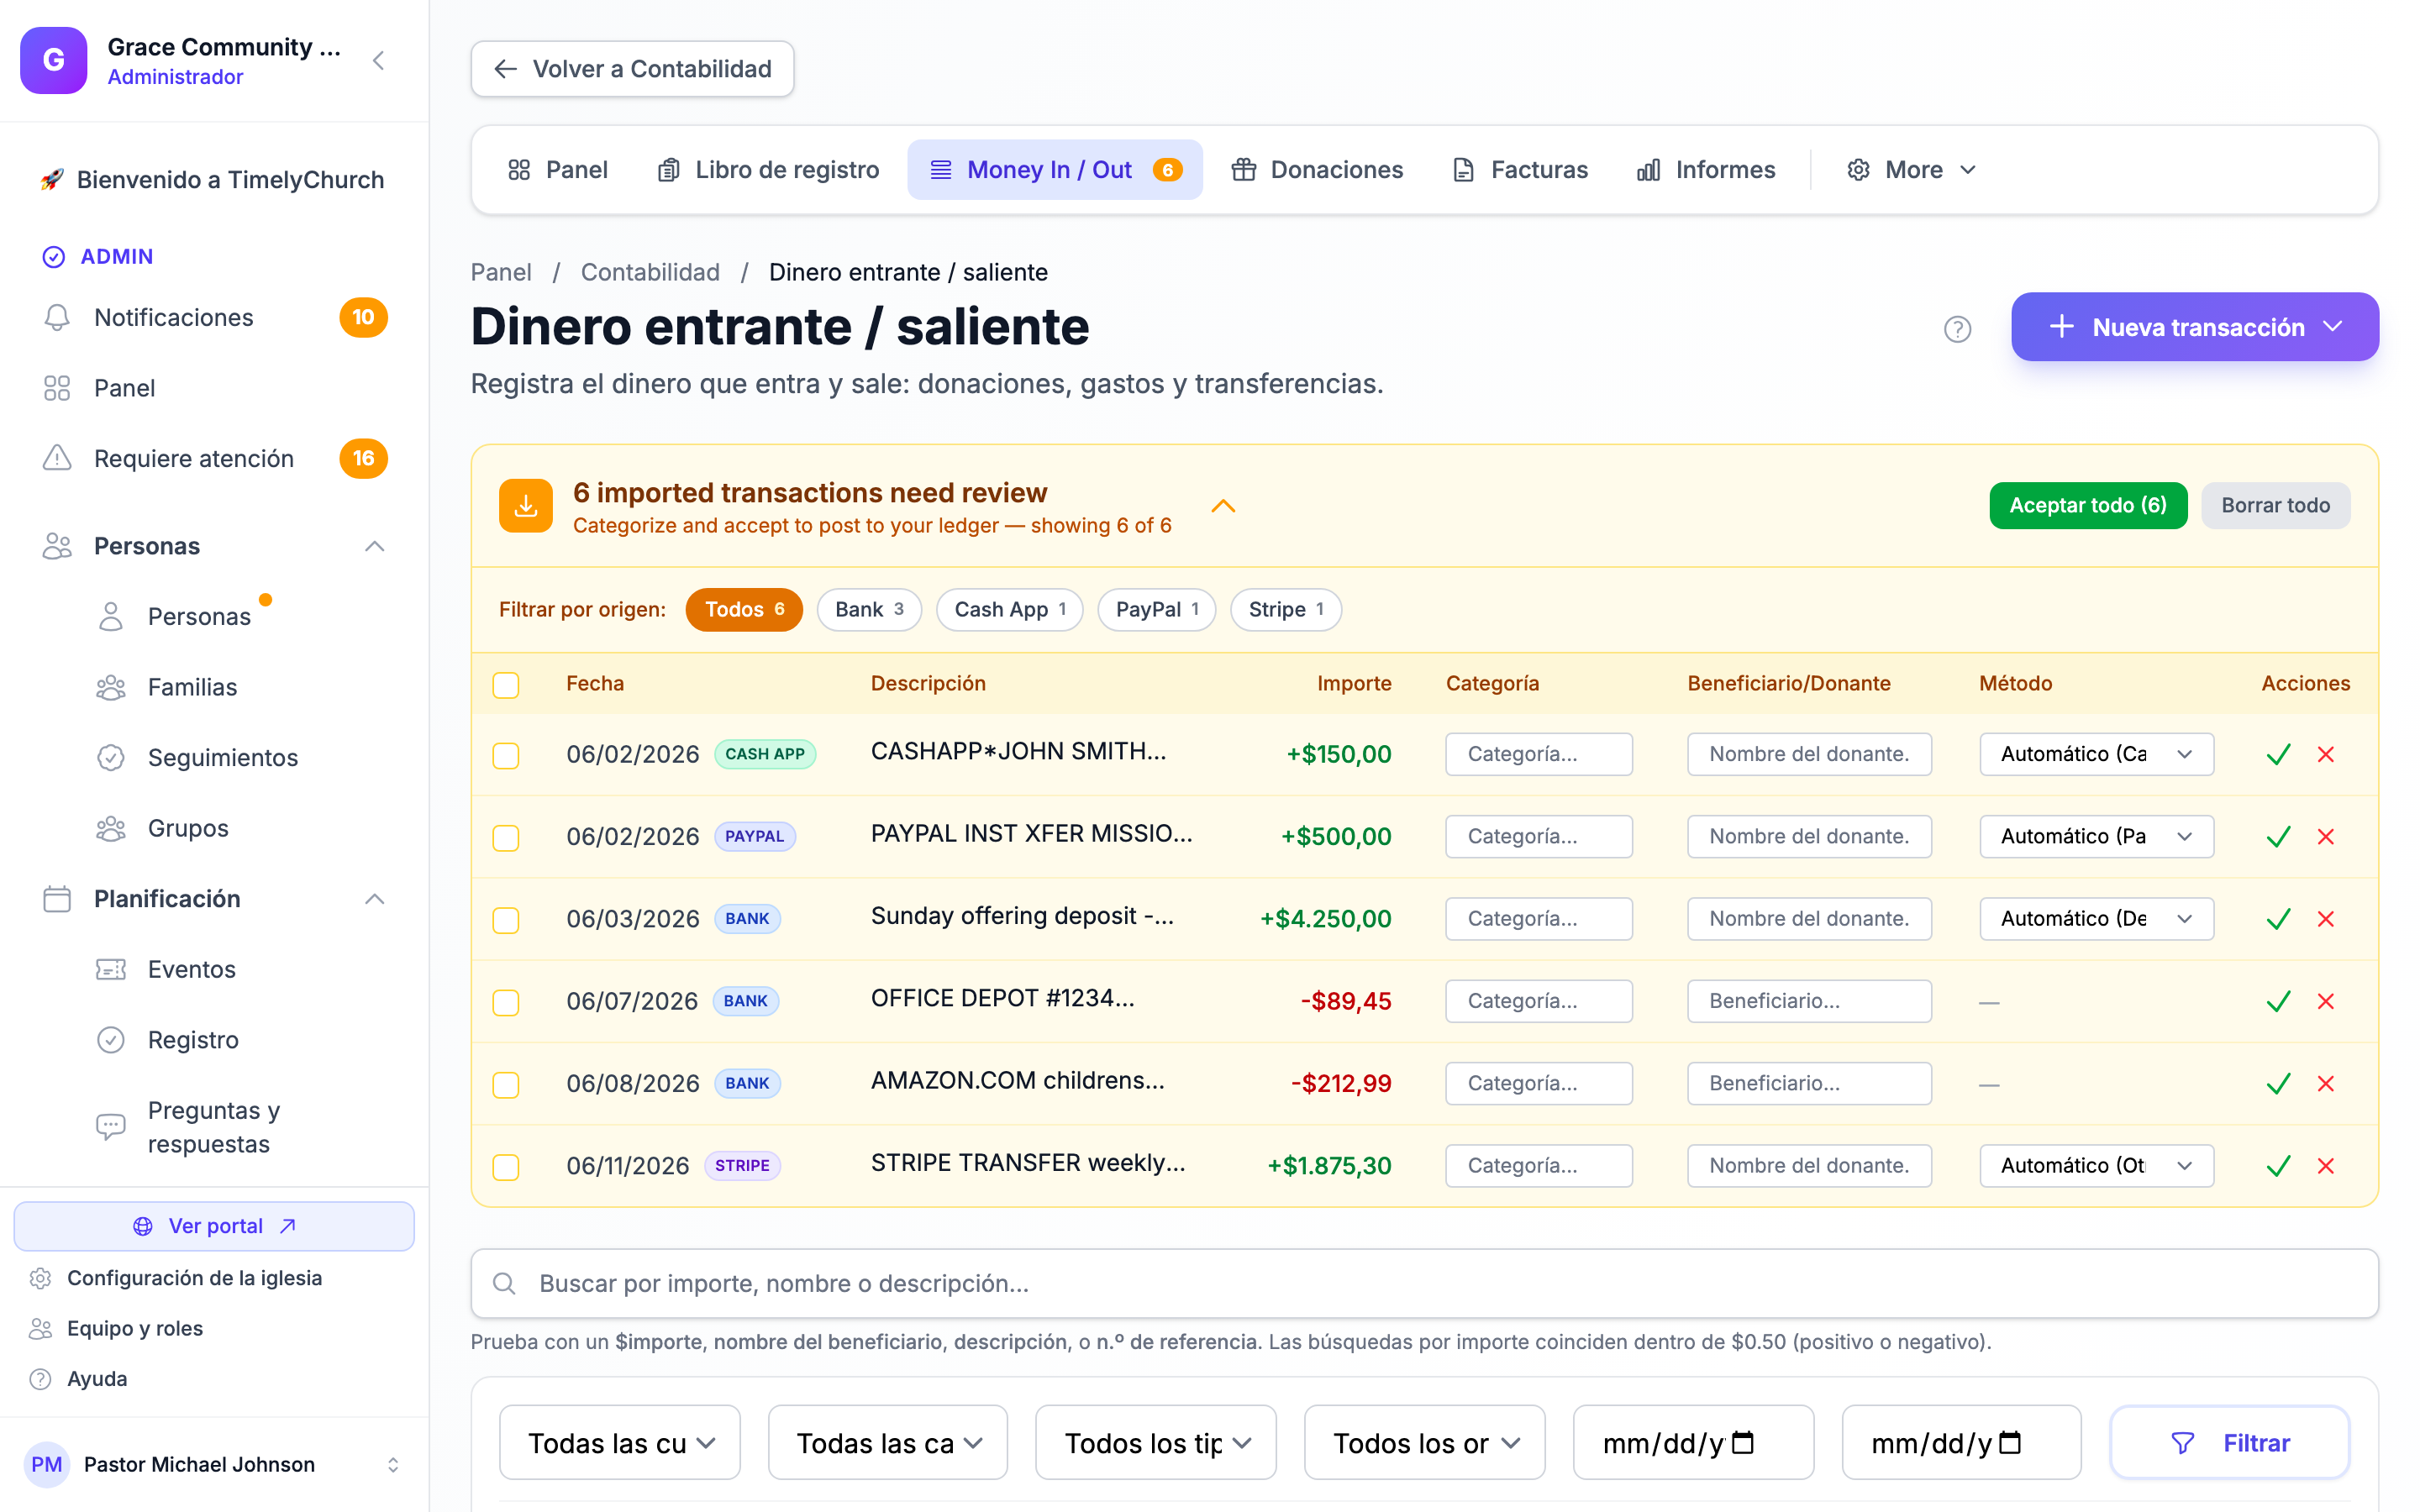Accept the AMAZON.COM transaction checkmark
The image size is (2420, 1512).
(2278, 1084)
